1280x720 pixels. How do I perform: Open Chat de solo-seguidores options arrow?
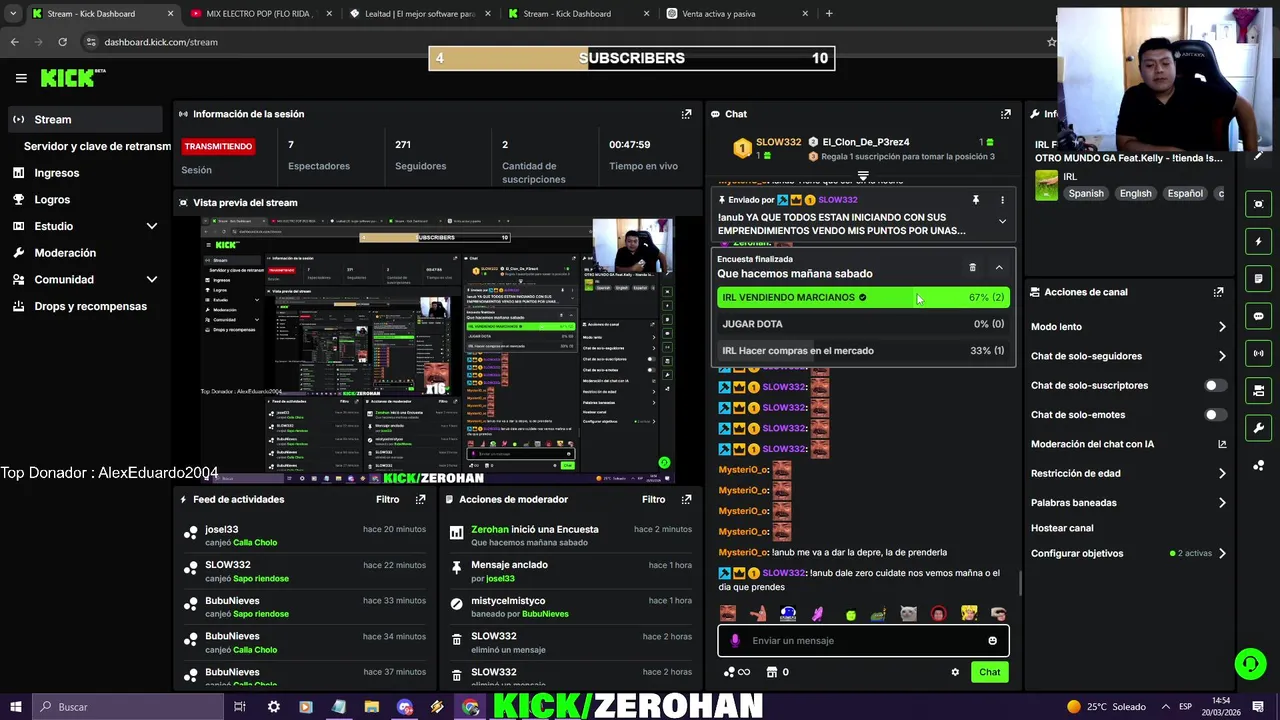(1222, 356)
